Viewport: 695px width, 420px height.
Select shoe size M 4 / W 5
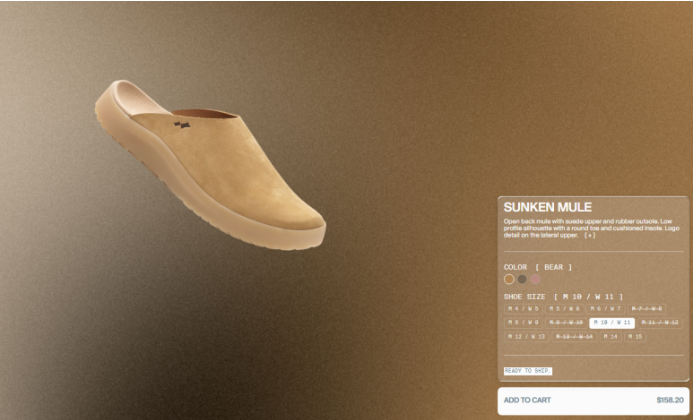pos(522,309)
